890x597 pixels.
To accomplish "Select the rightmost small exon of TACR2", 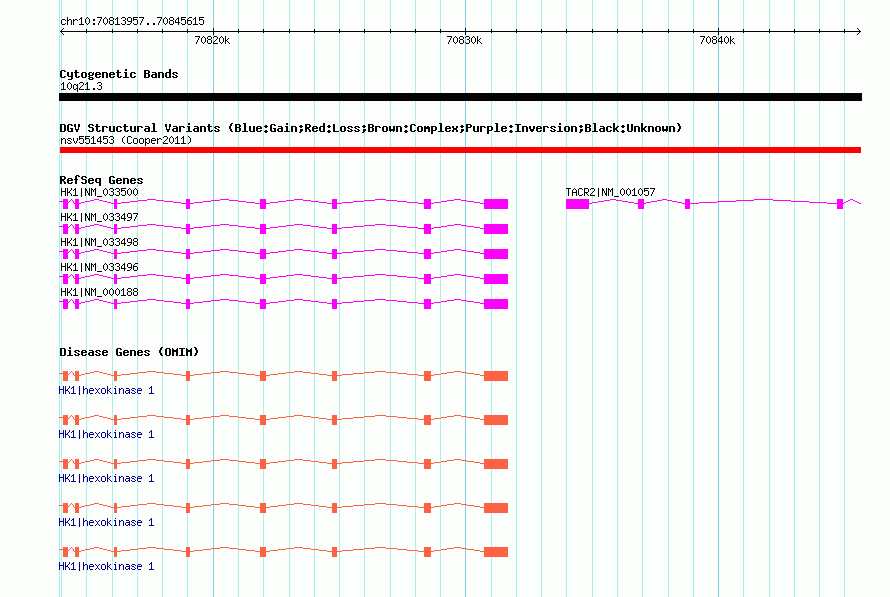I will 840,204.
